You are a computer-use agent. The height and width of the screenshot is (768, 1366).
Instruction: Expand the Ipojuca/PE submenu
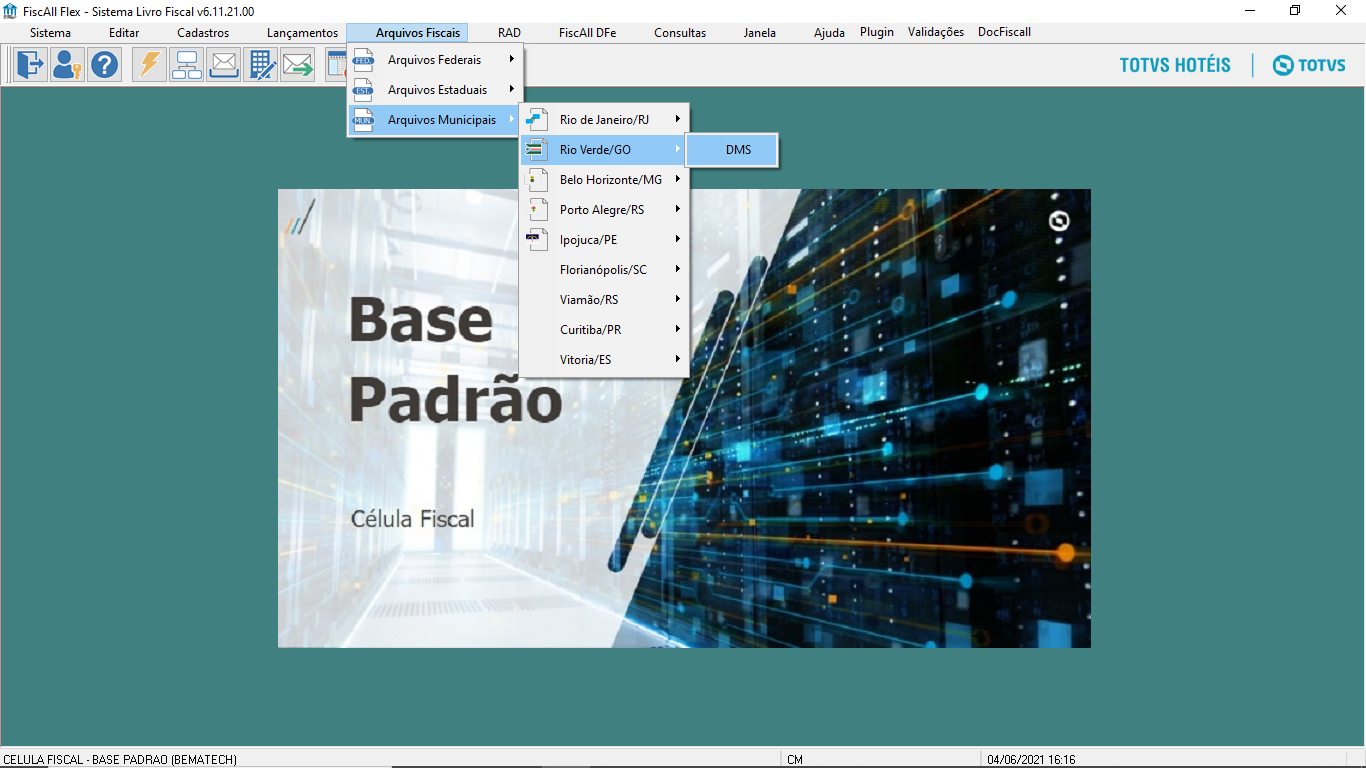coord(604,240)
